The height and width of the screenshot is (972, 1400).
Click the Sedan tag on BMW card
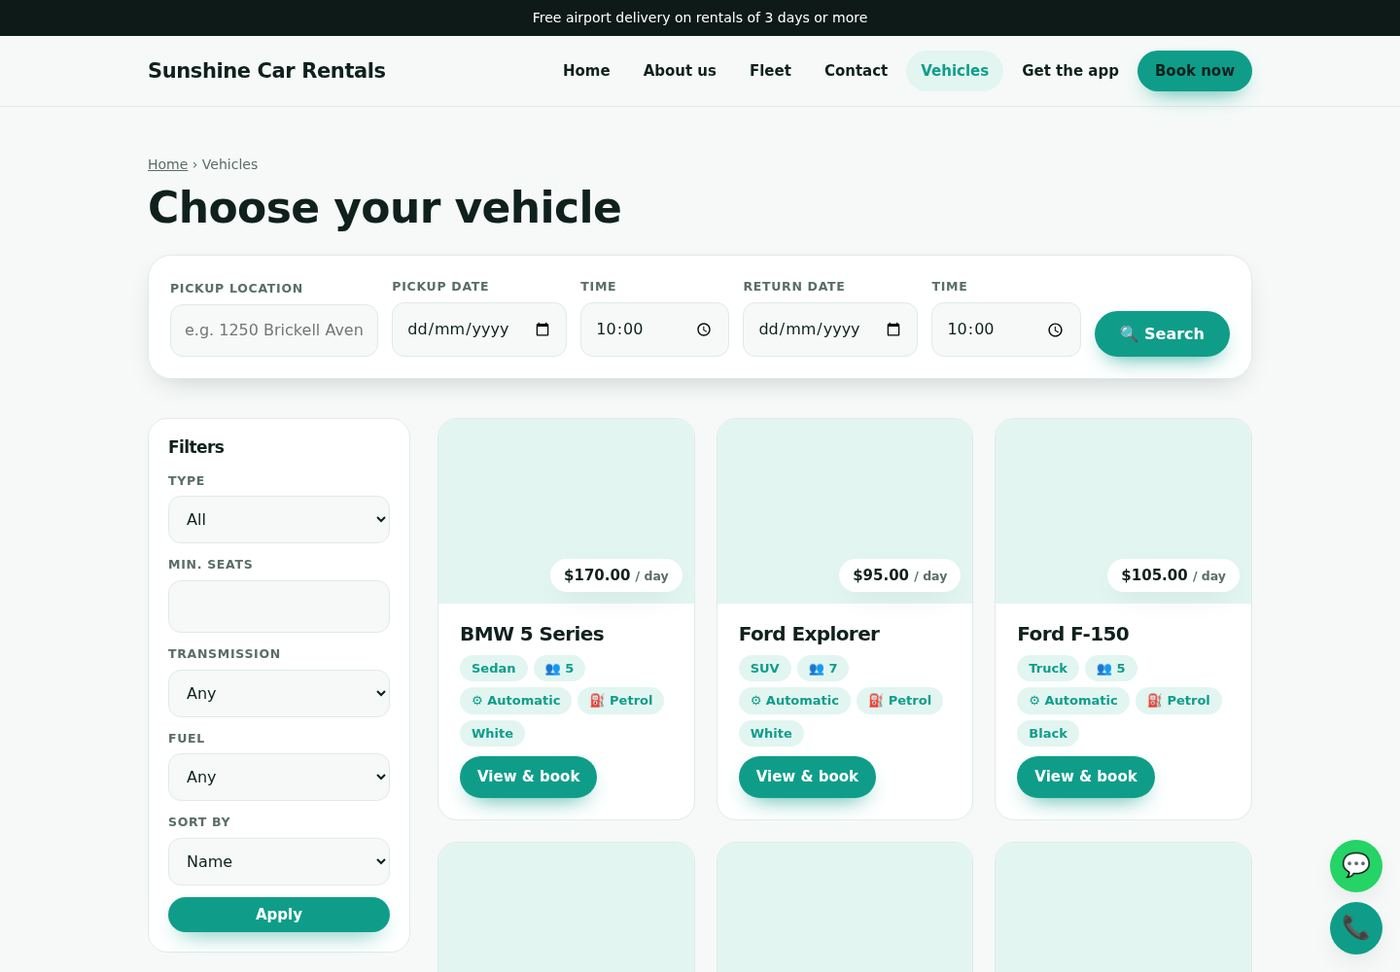[x=494, y=669]
